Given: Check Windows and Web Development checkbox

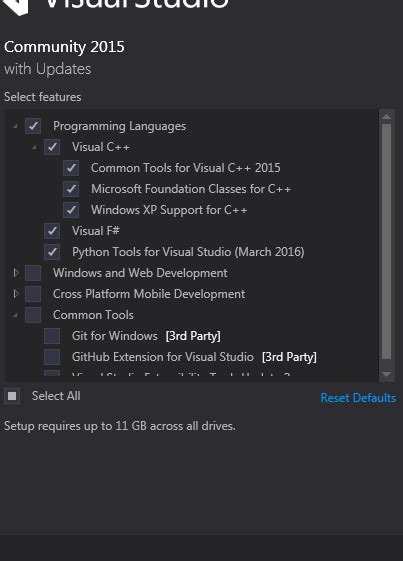Looking at the screenshot, I should 33,273.
